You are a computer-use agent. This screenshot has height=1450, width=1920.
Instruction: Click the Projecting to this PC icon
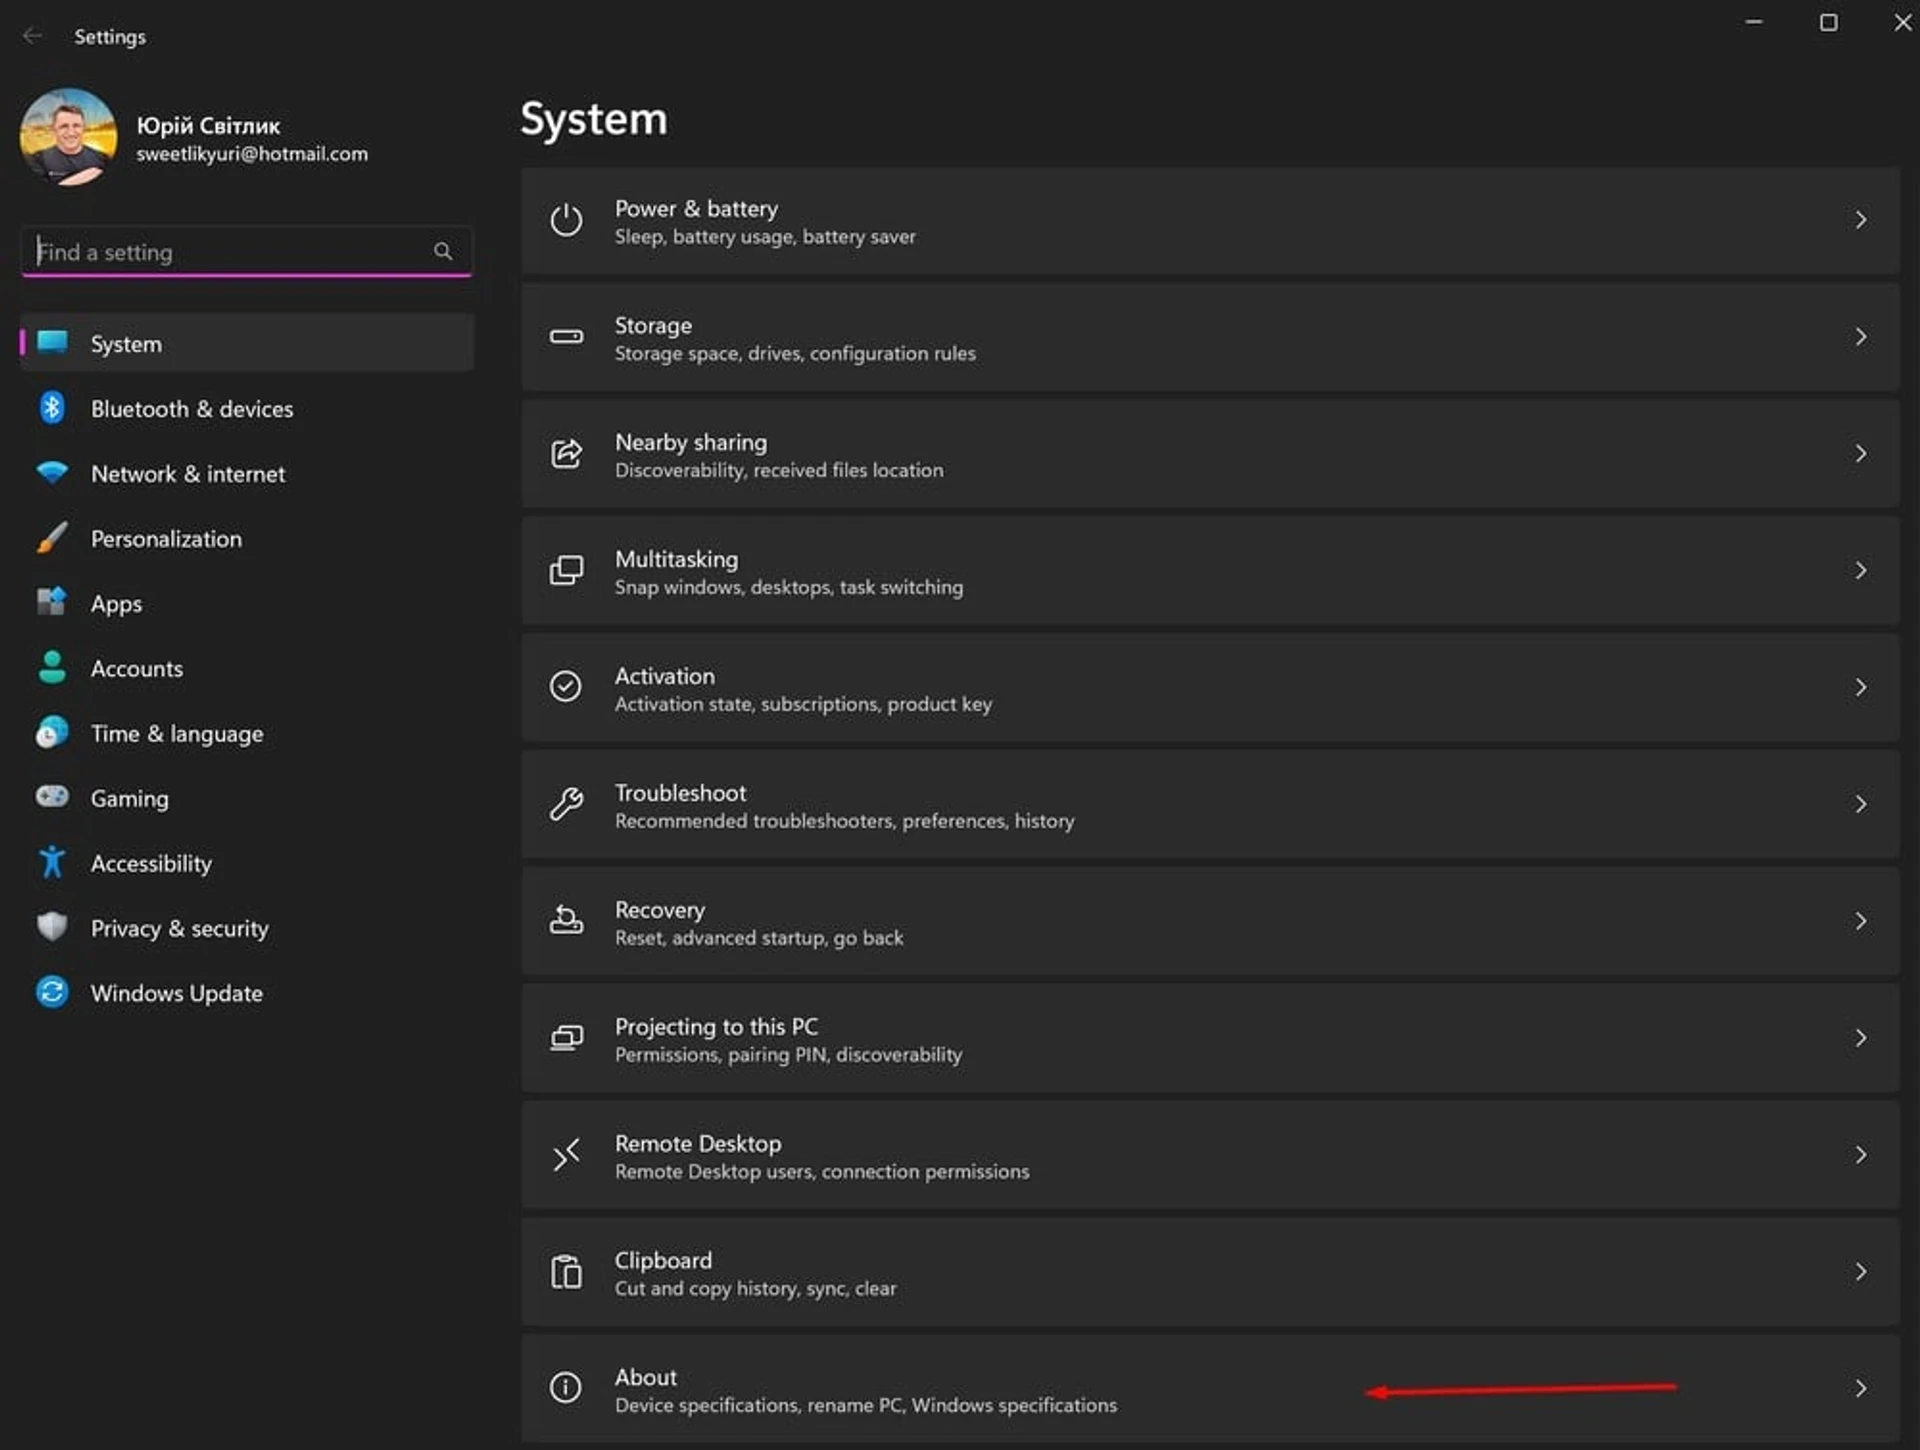(x=566, y=1037)
